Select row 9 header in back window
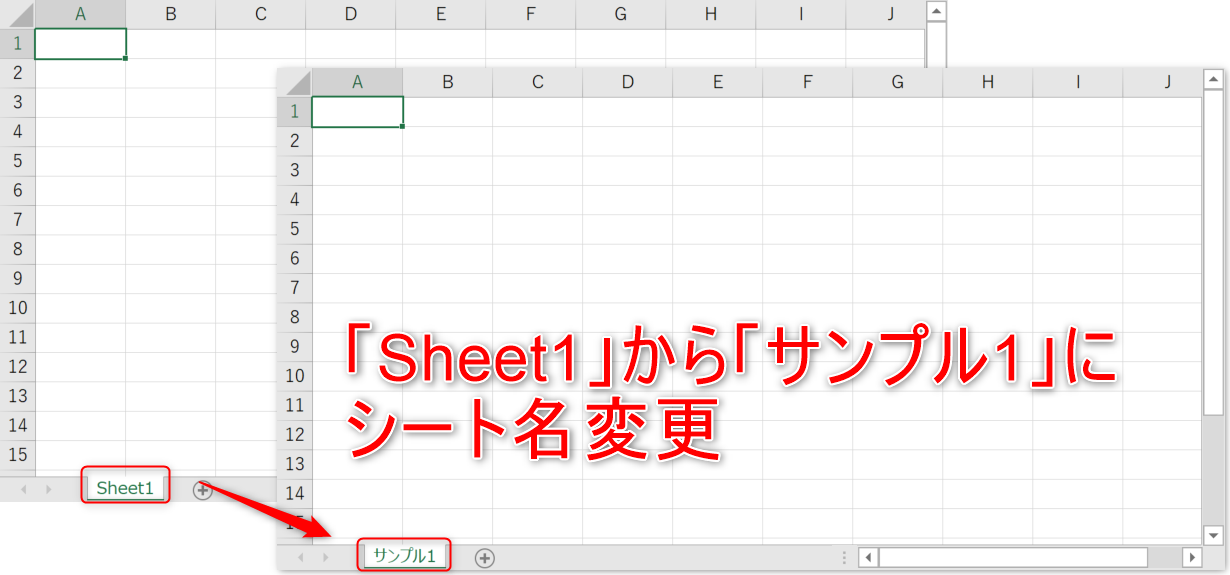The height and width of the screenshot is (575, 1230). tap(17, 279)
